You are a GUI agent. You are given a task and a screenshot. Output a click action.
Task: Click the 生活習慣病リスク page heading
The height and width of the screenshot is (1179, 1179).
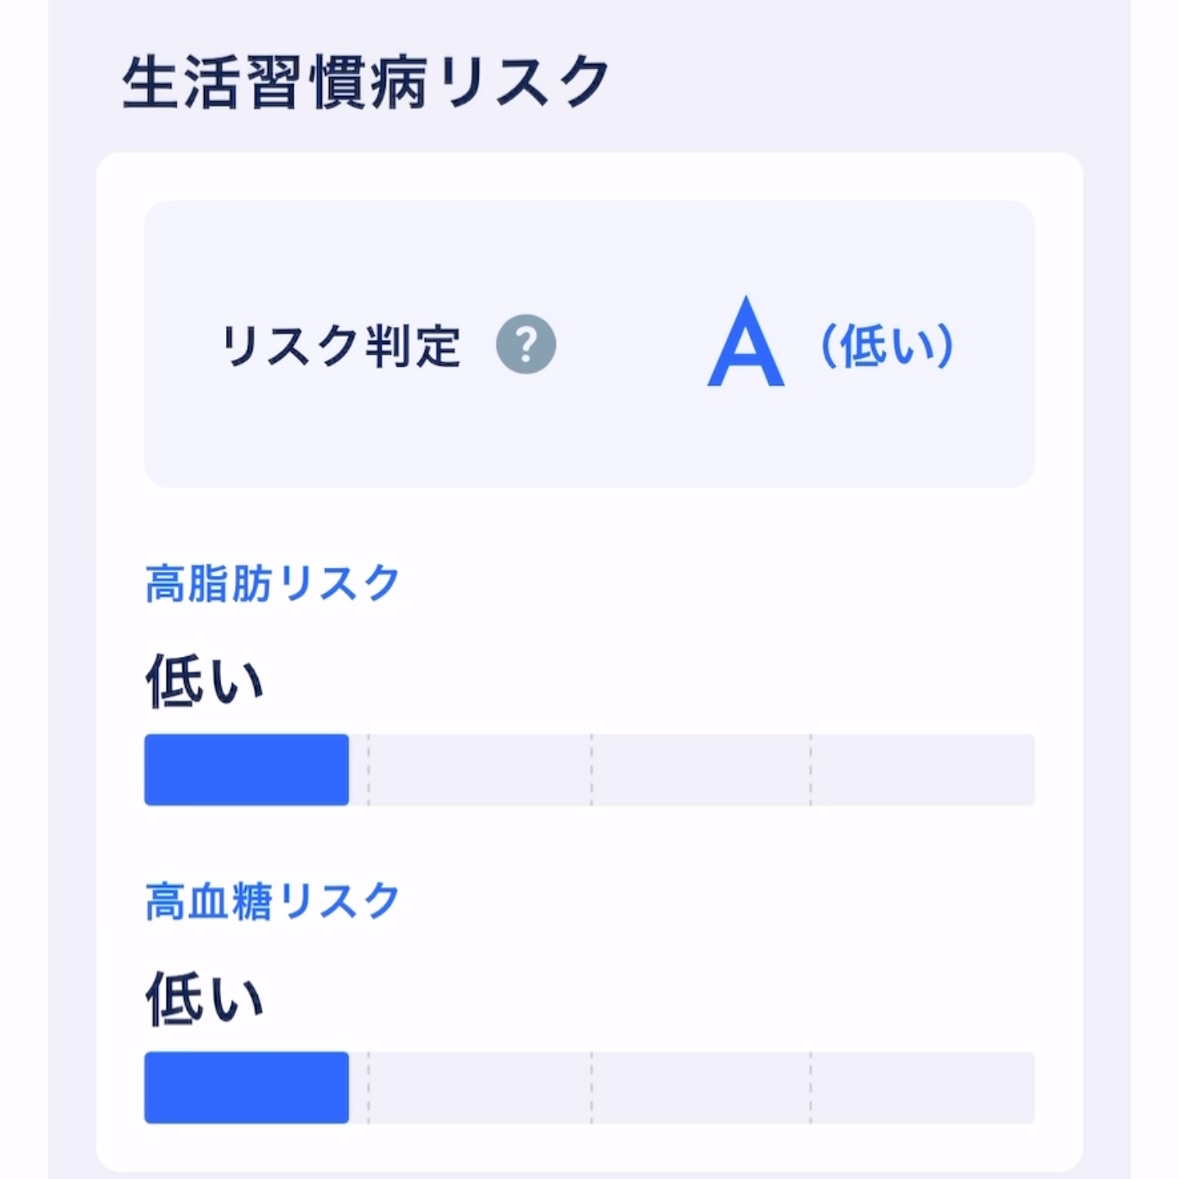tap(366, 82)
